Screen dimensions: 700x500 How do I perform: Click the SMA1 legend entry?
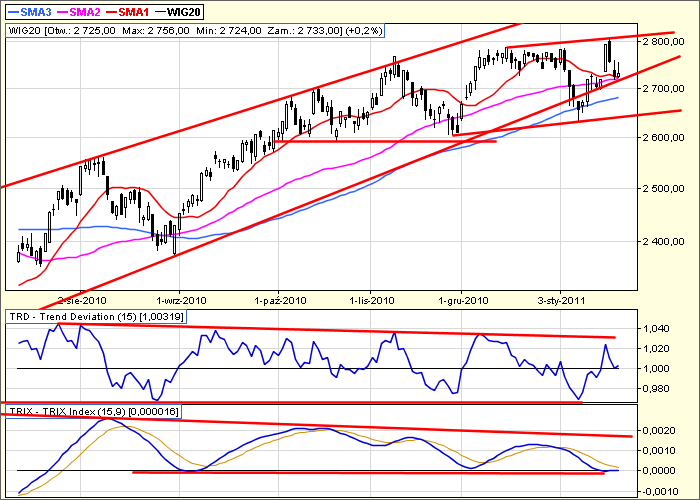pyautogui.click(x=128, y=12)
